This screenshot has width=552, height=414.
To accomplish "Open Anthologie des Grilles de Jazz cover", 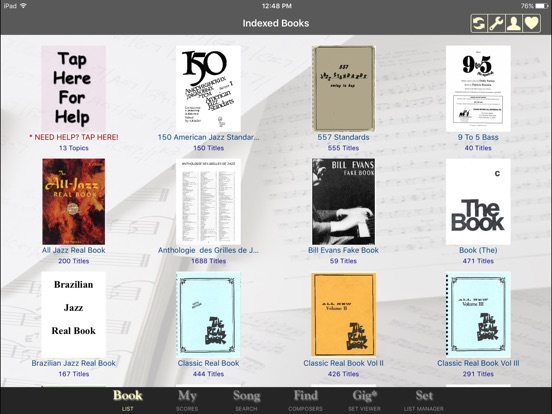I will click(208, 201).
